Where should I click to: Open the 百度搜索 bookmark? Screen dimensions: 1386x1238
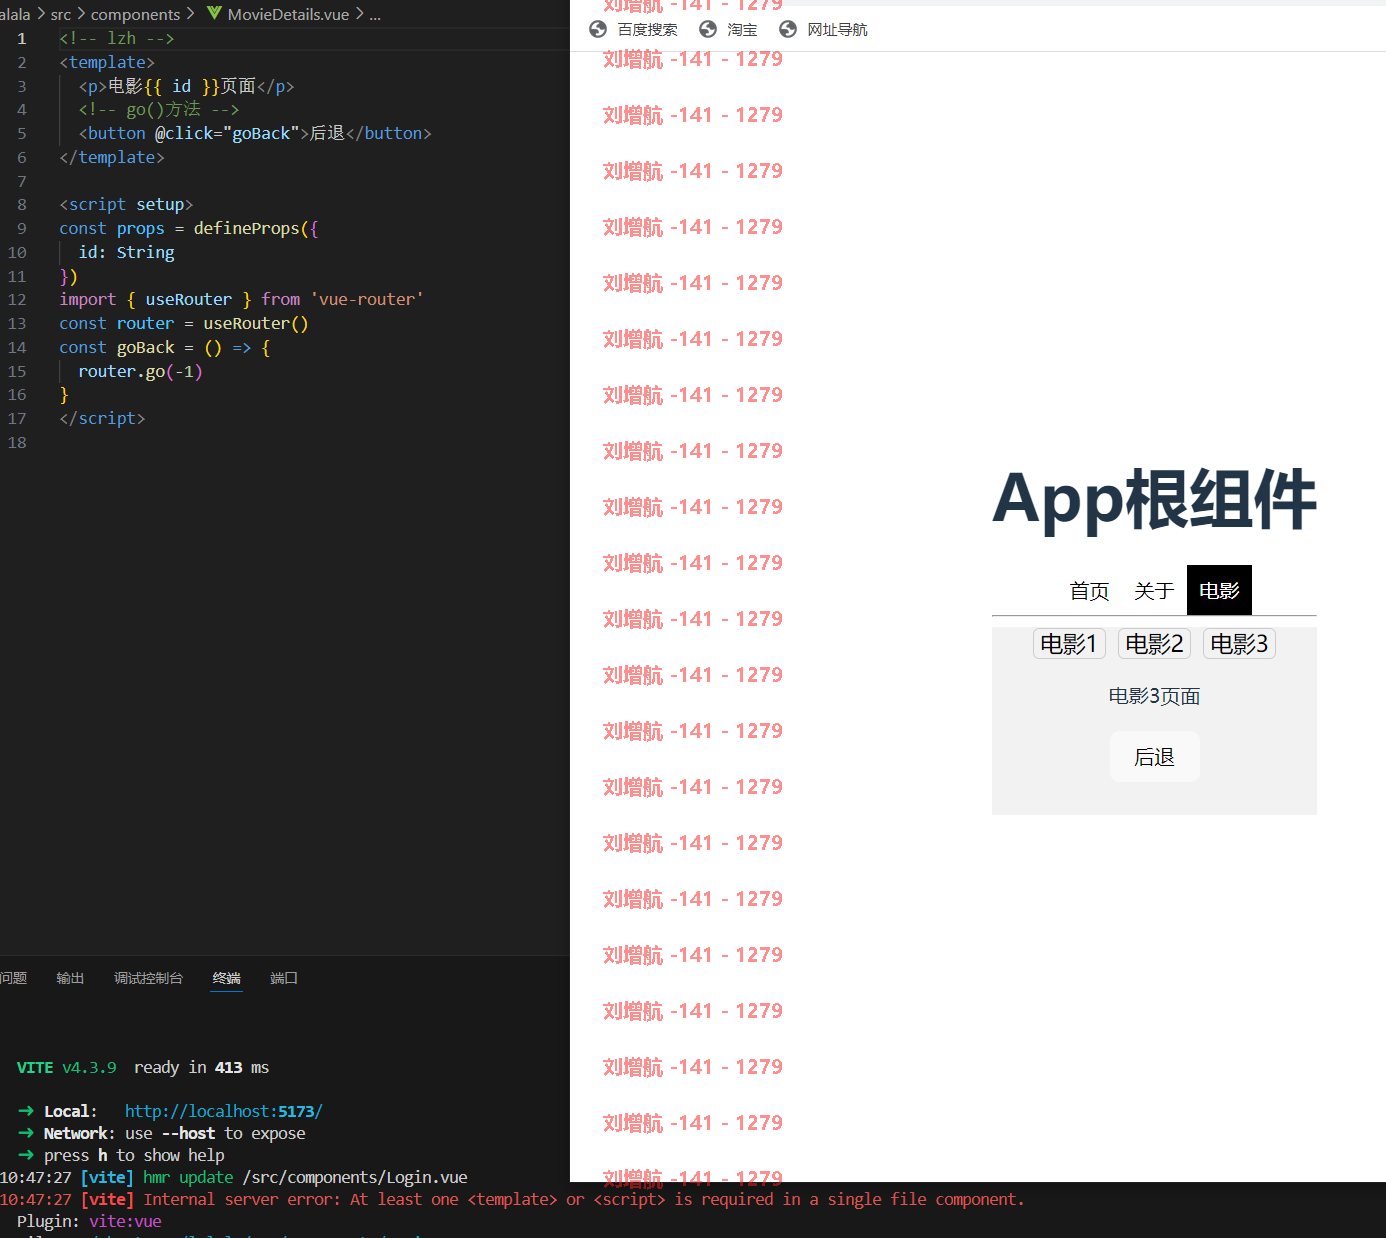[634, 29]
